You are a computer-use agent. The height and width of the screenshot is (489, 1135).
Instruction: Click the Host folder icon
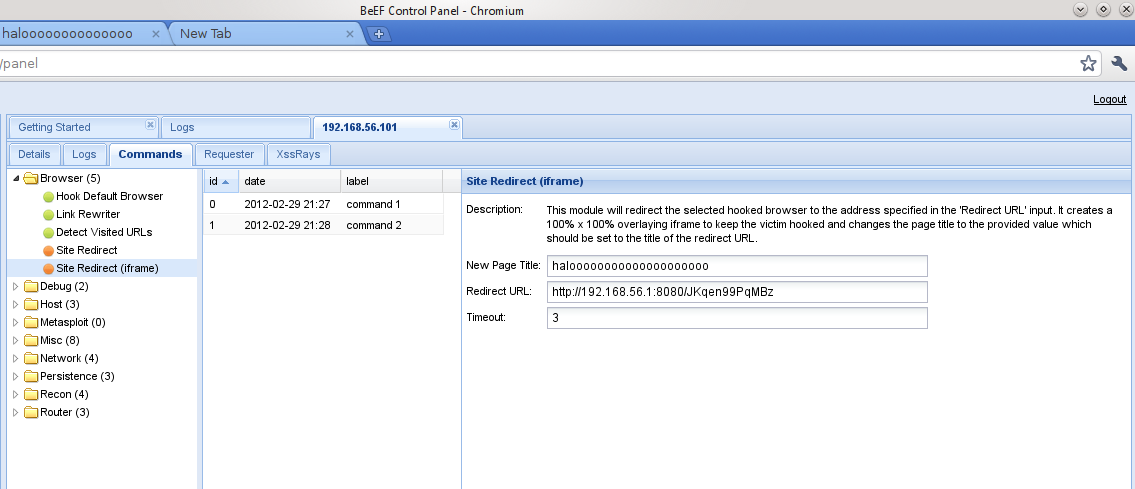[30, 305]
